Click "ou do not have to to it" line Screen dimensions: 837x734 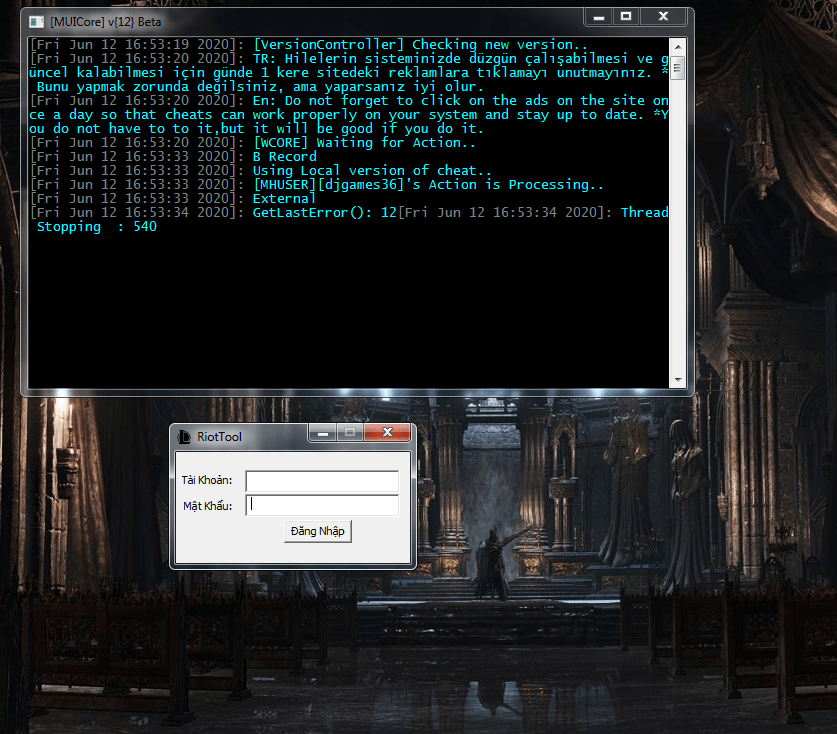point(256,129)
